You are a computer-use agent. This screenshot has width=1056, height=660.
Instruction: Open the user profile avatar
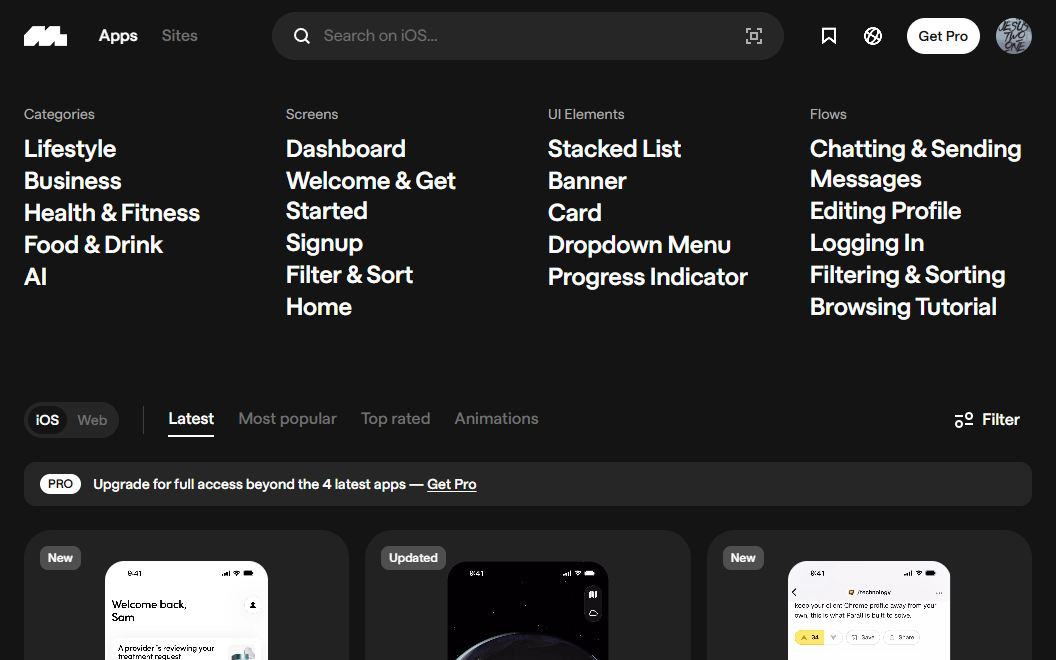(x=1013, y=36)
